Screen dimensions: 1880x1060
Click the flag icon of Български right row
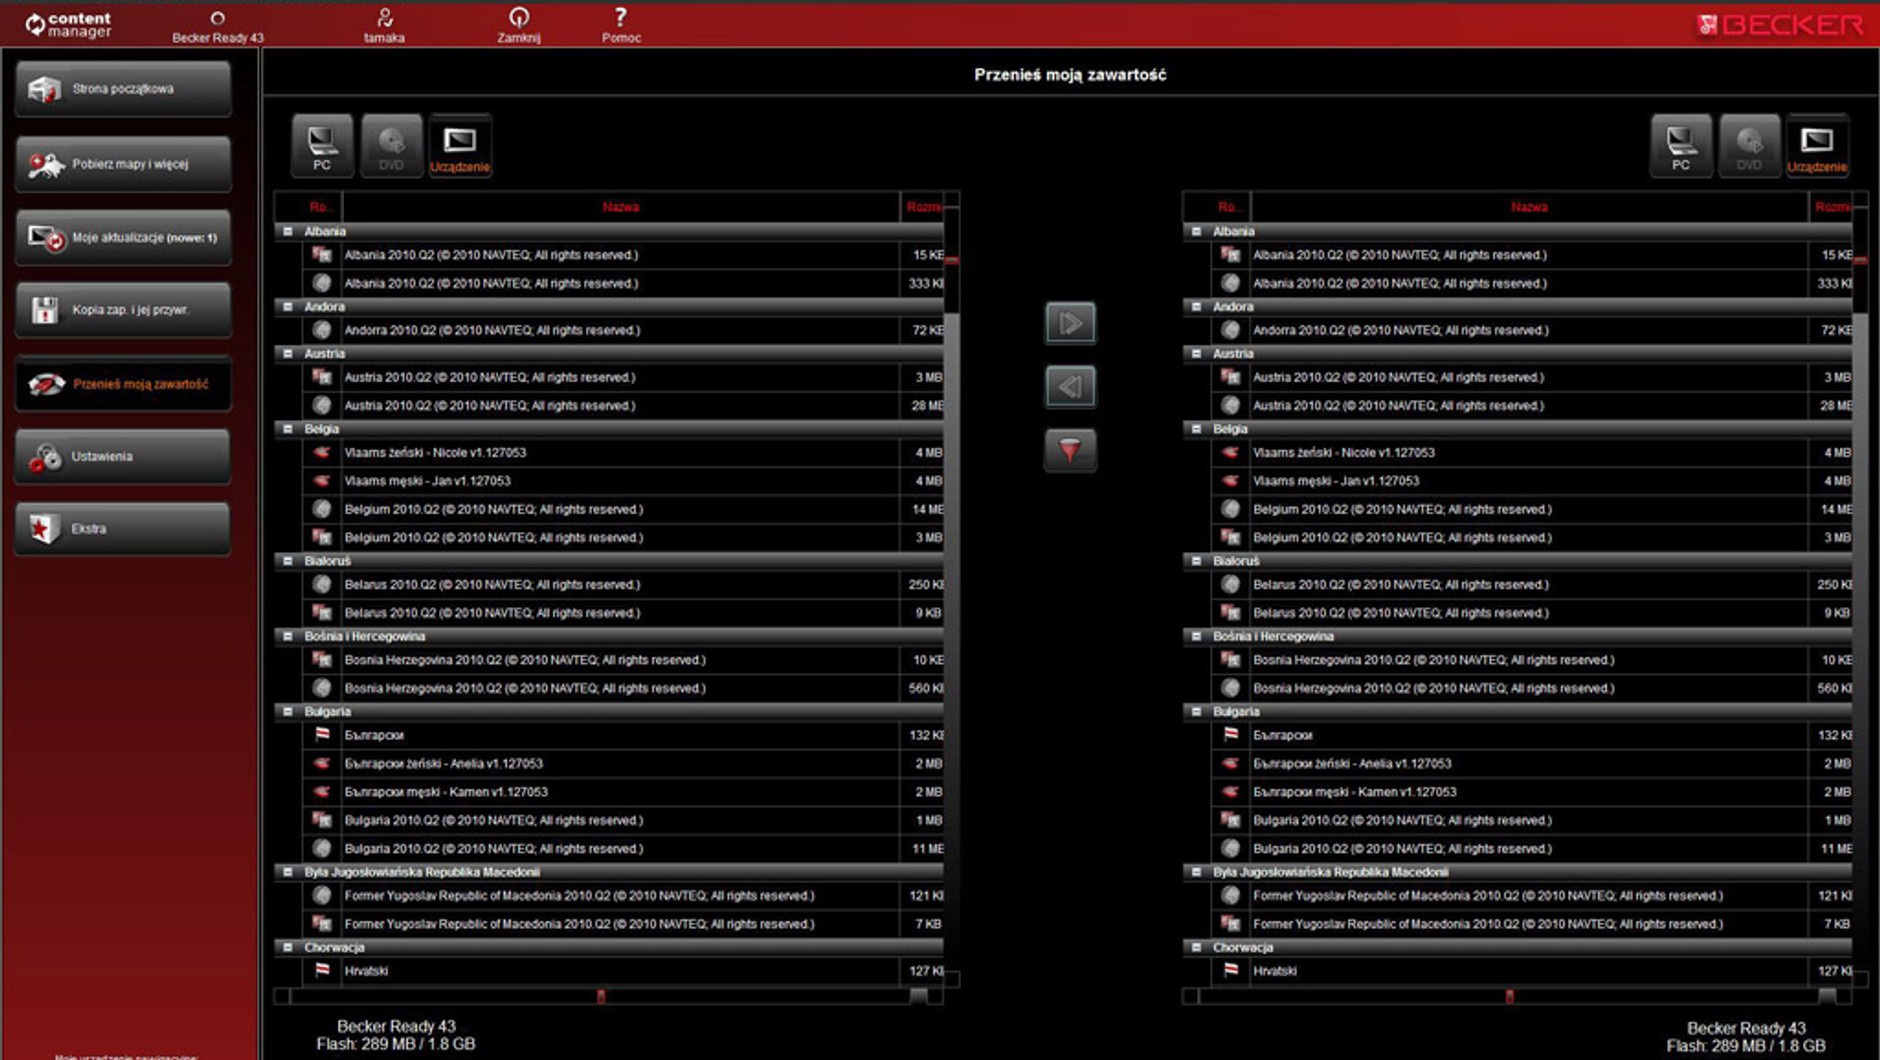point(1231,735)
